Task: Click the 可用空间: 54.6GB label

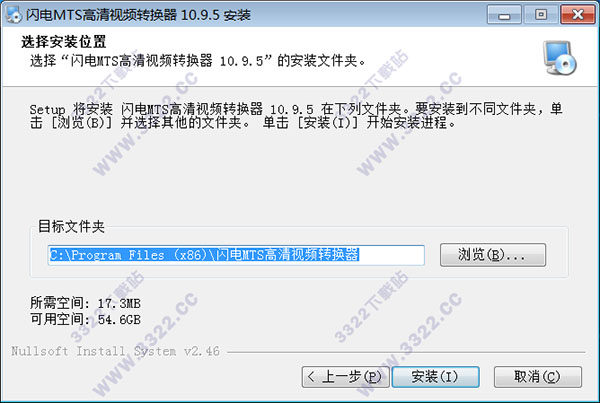Action: pyautogui.click(x=85, y=319)
